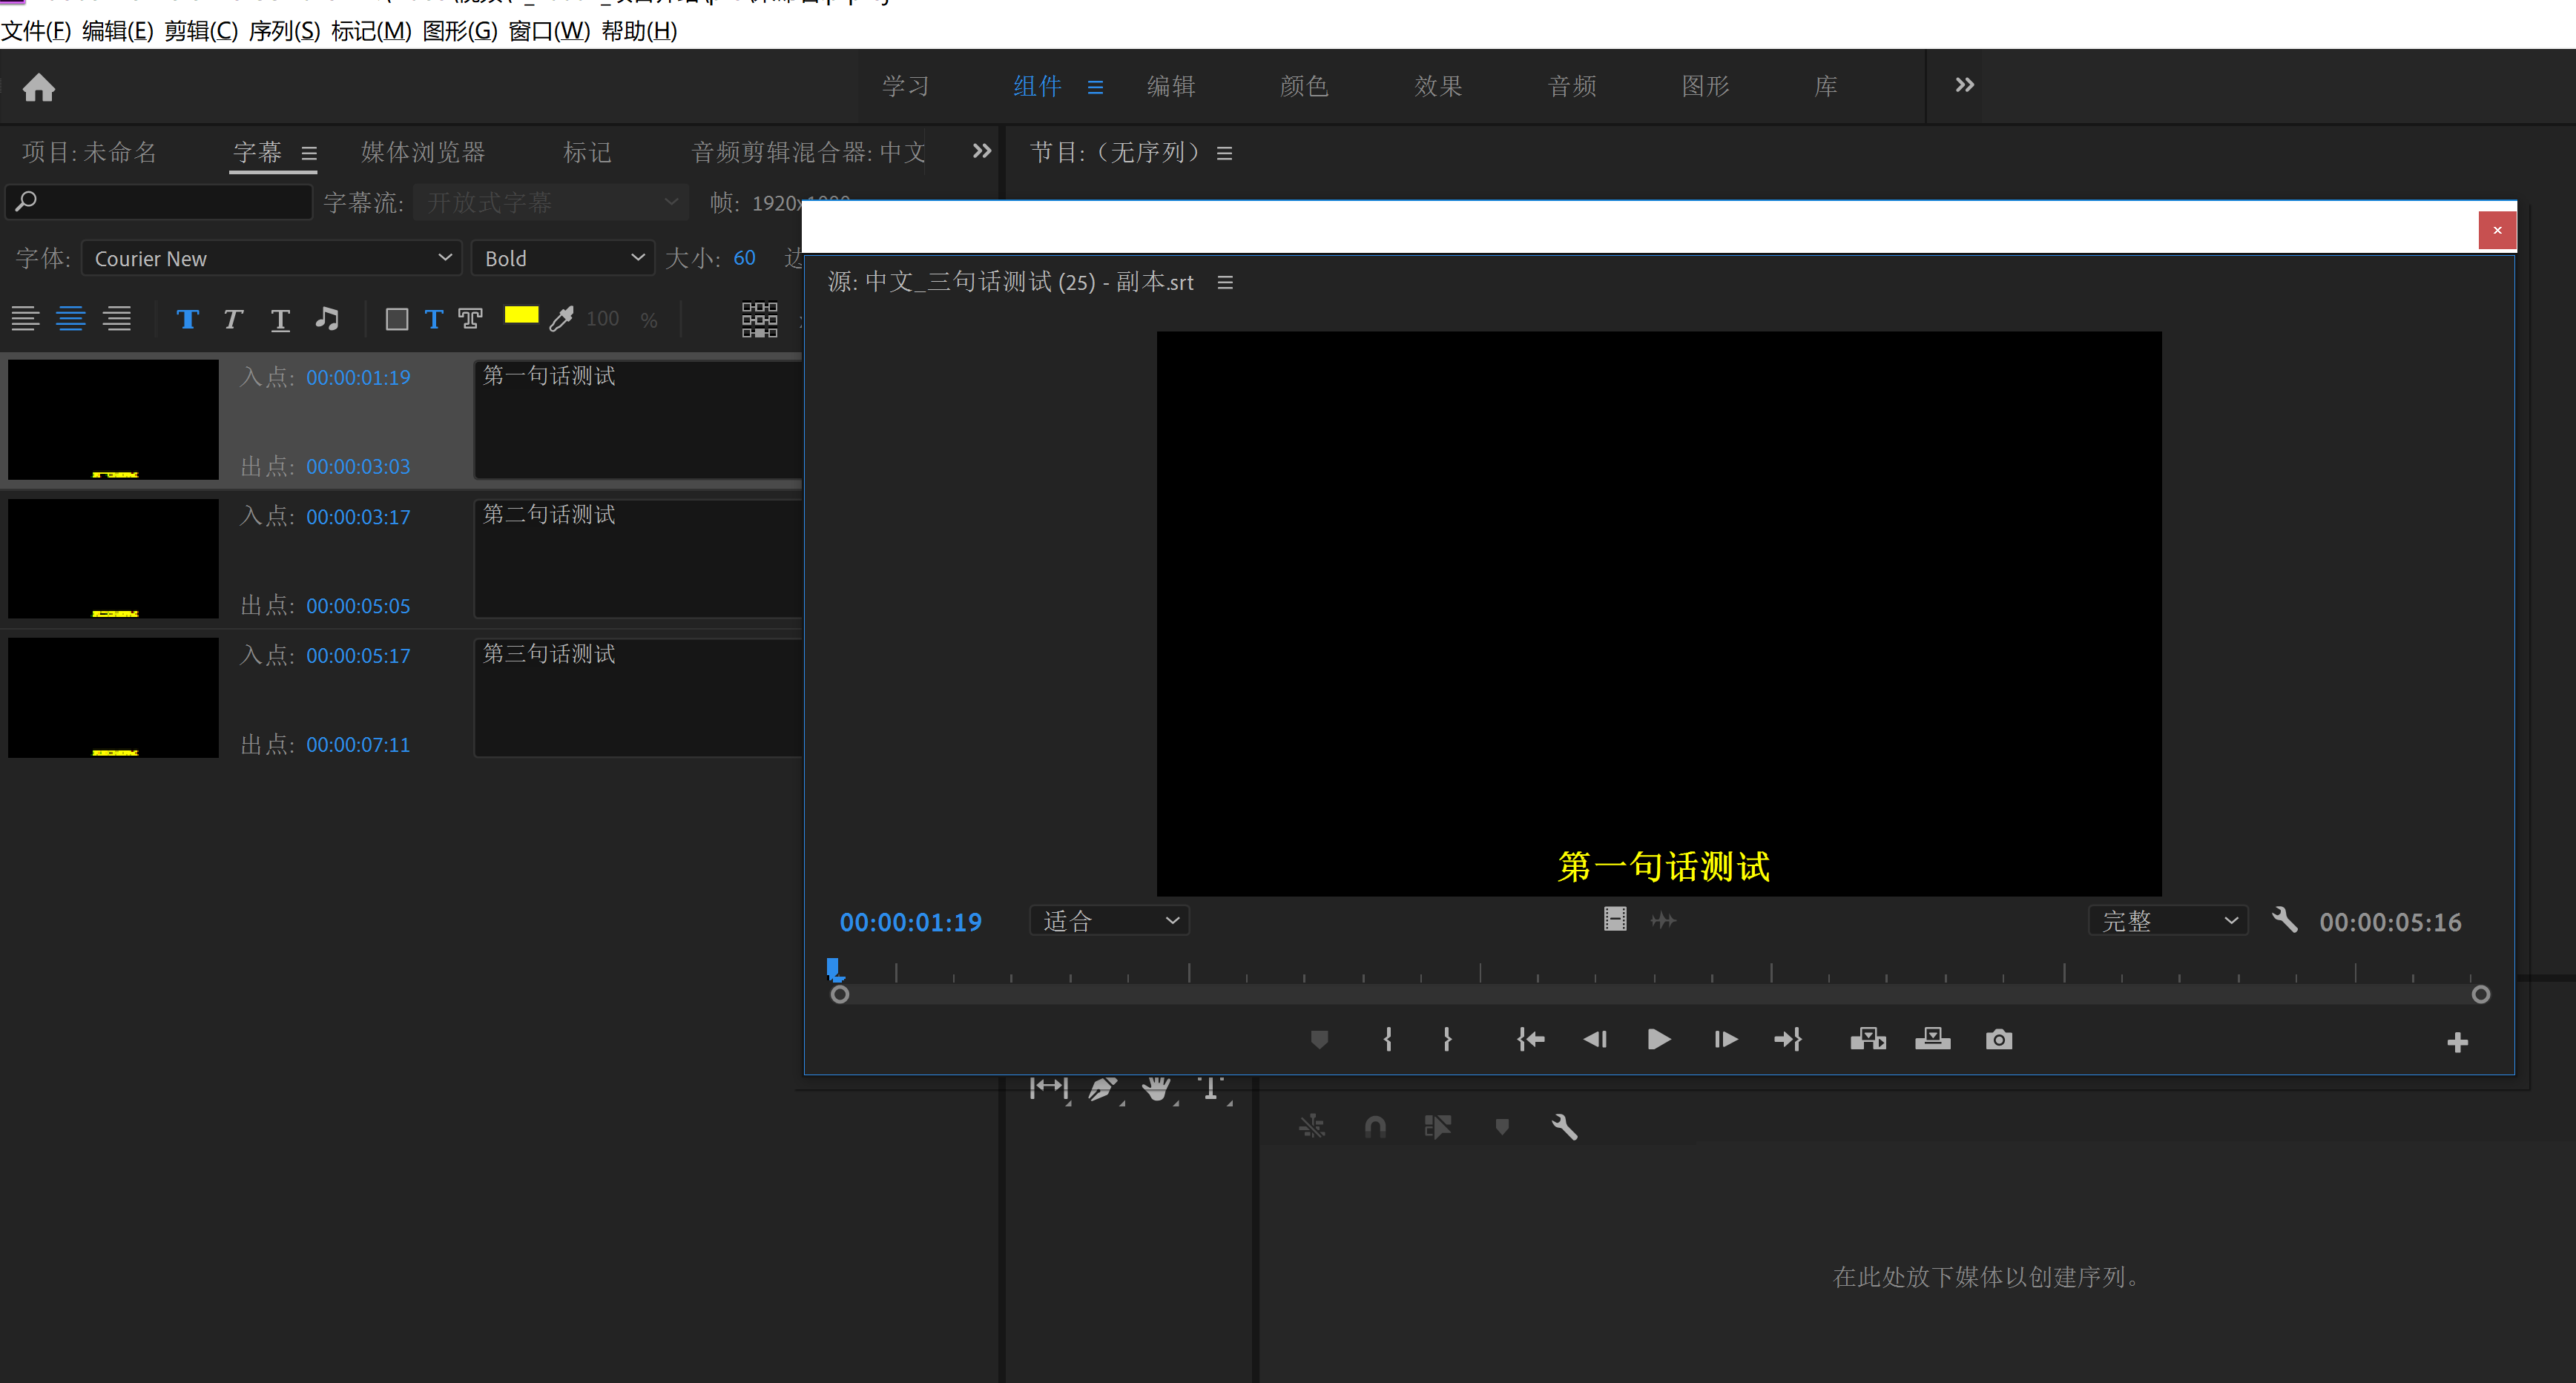Open zoom level Fit dropdown
The width and height of the screenshot is (2576, 1383).
click(x=1109, y=921)
